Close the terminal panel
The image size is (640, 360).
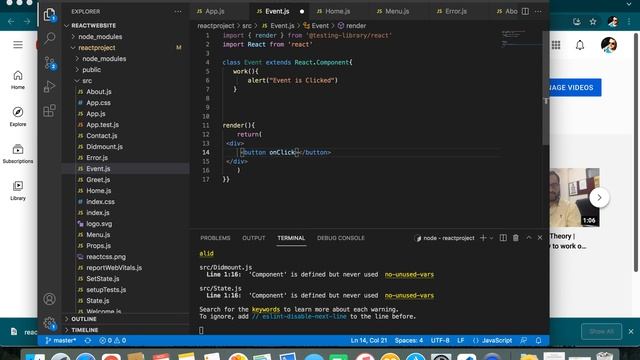540,238
